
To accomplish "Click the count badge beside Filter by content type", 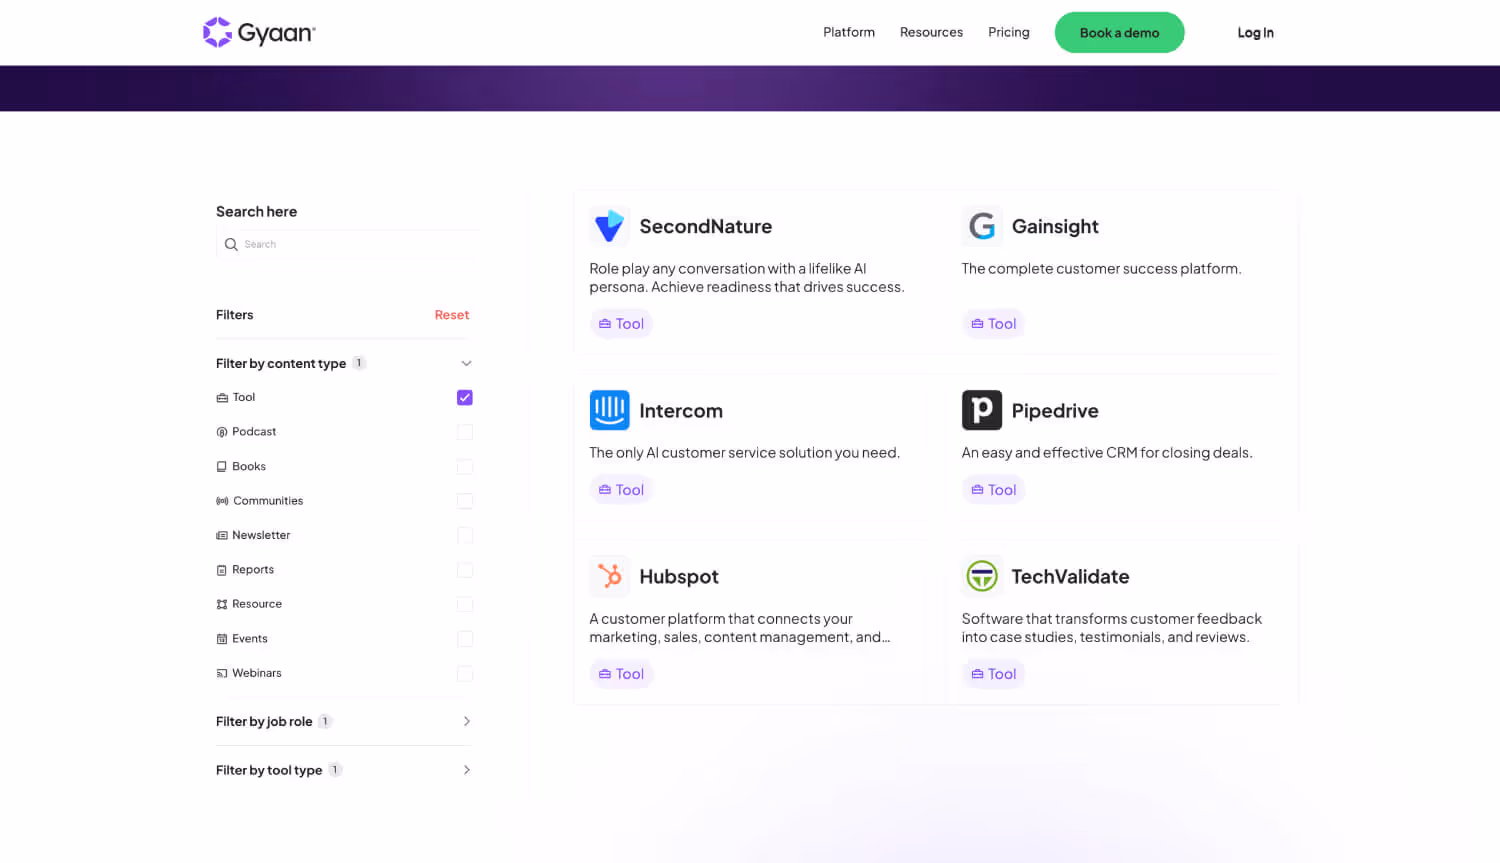I will (x=359, y=363).
